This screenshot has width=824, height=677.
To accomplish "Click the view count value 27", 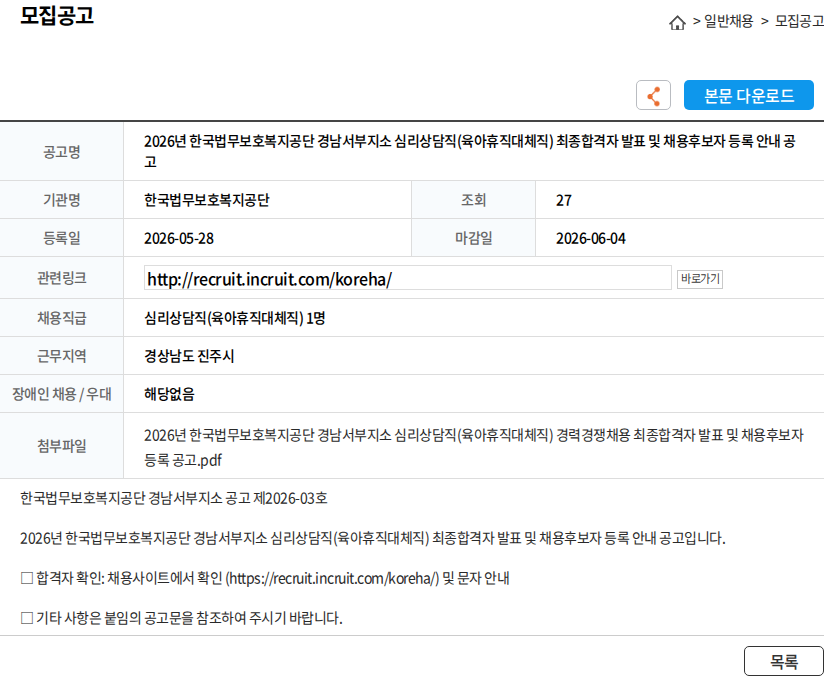I will tap(563, 200).
